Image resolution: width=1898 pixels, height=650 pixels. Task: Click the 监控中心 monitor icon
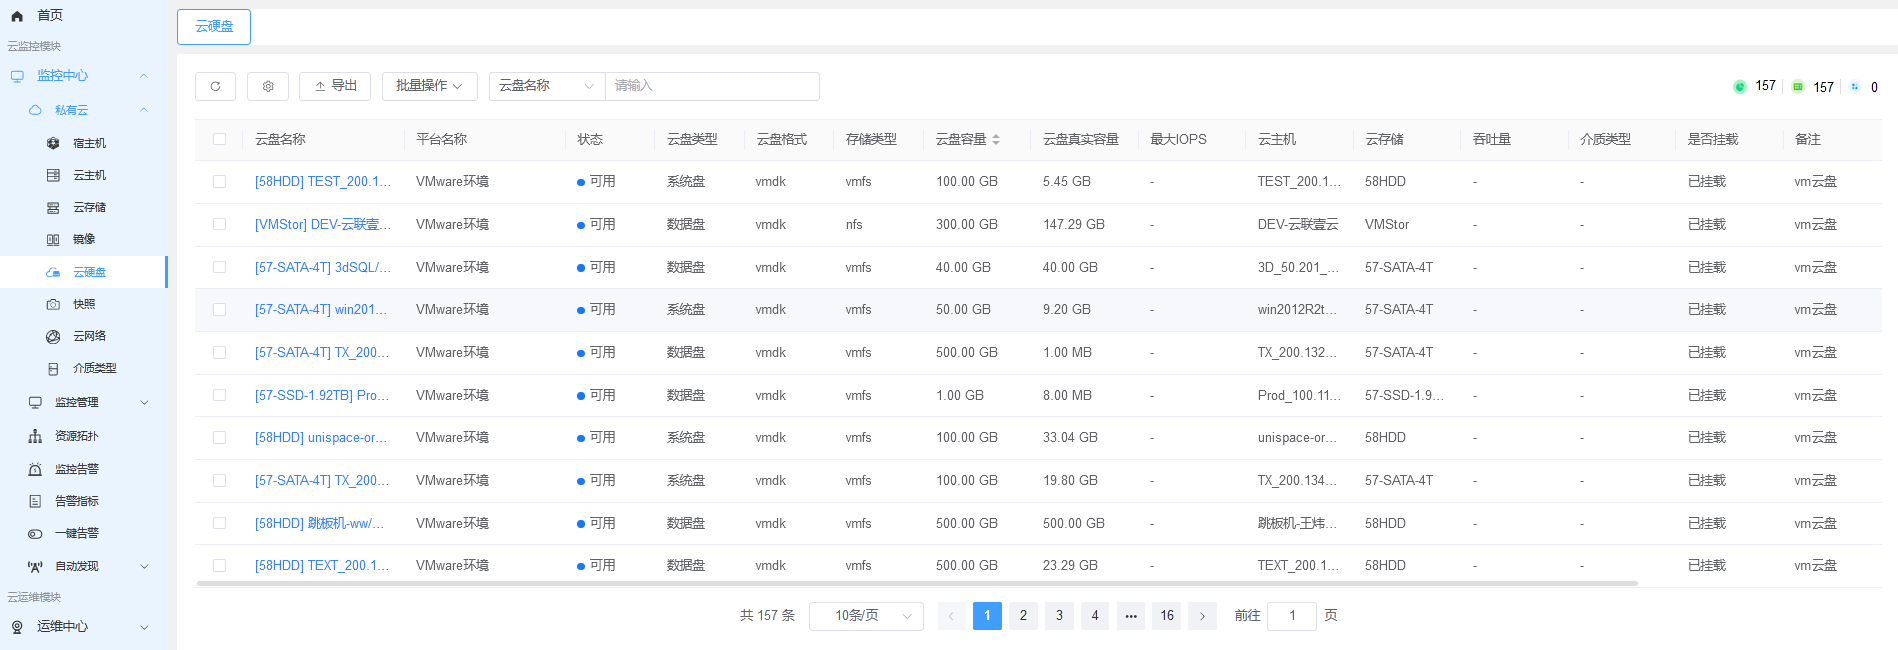17,76
